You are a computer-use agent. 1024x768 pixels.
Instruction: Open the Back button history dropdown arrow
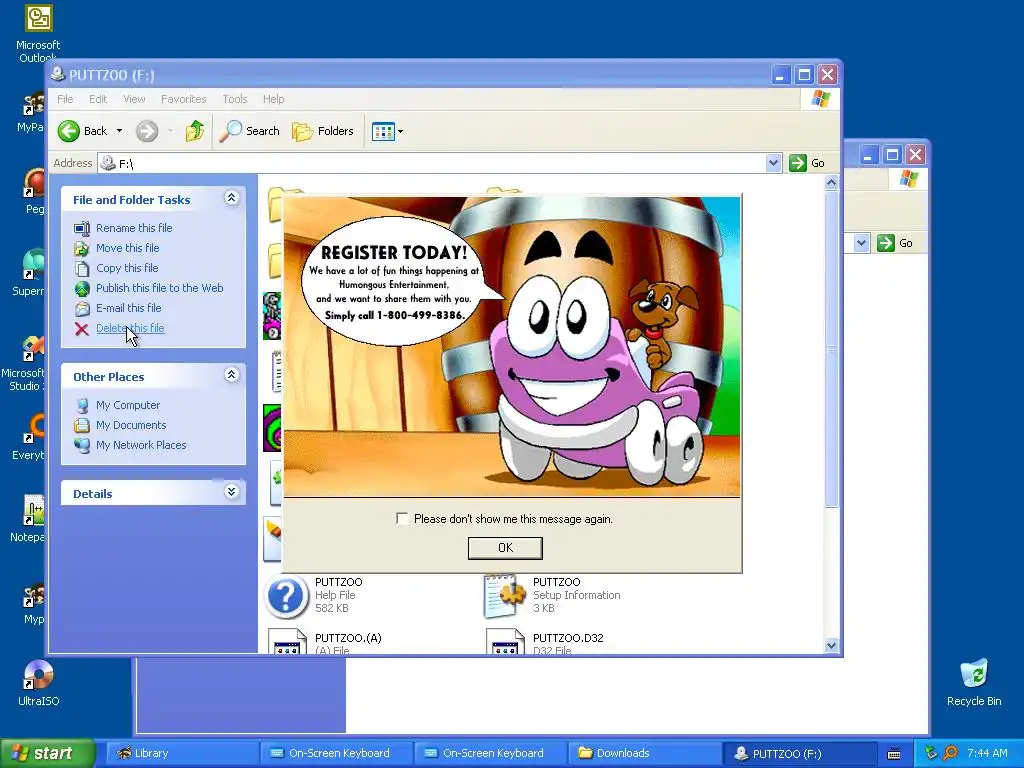click(x=120, y=131)
